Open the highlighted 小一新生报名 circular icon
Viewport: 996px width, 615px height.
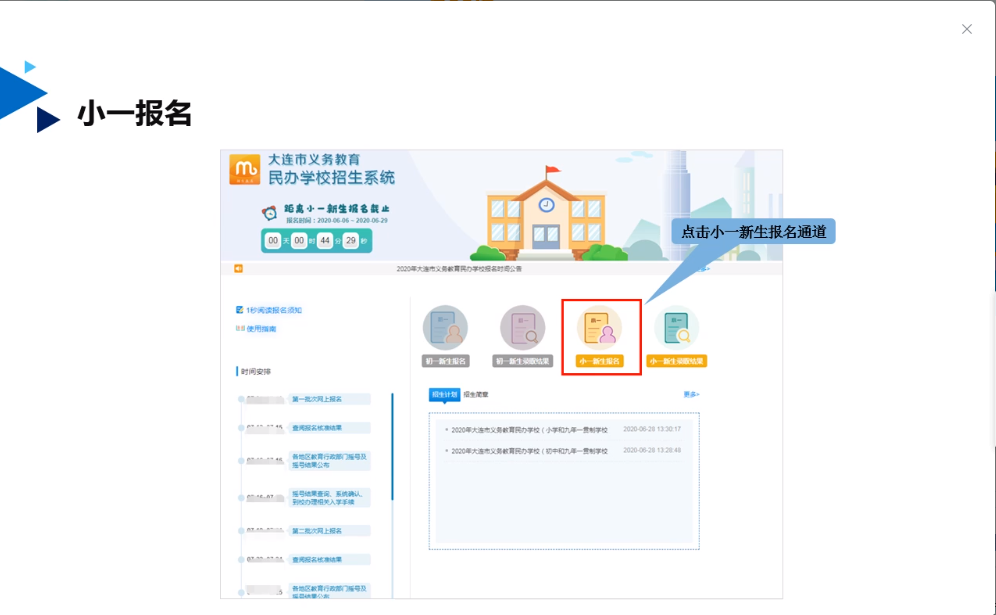tap(600, 327)
